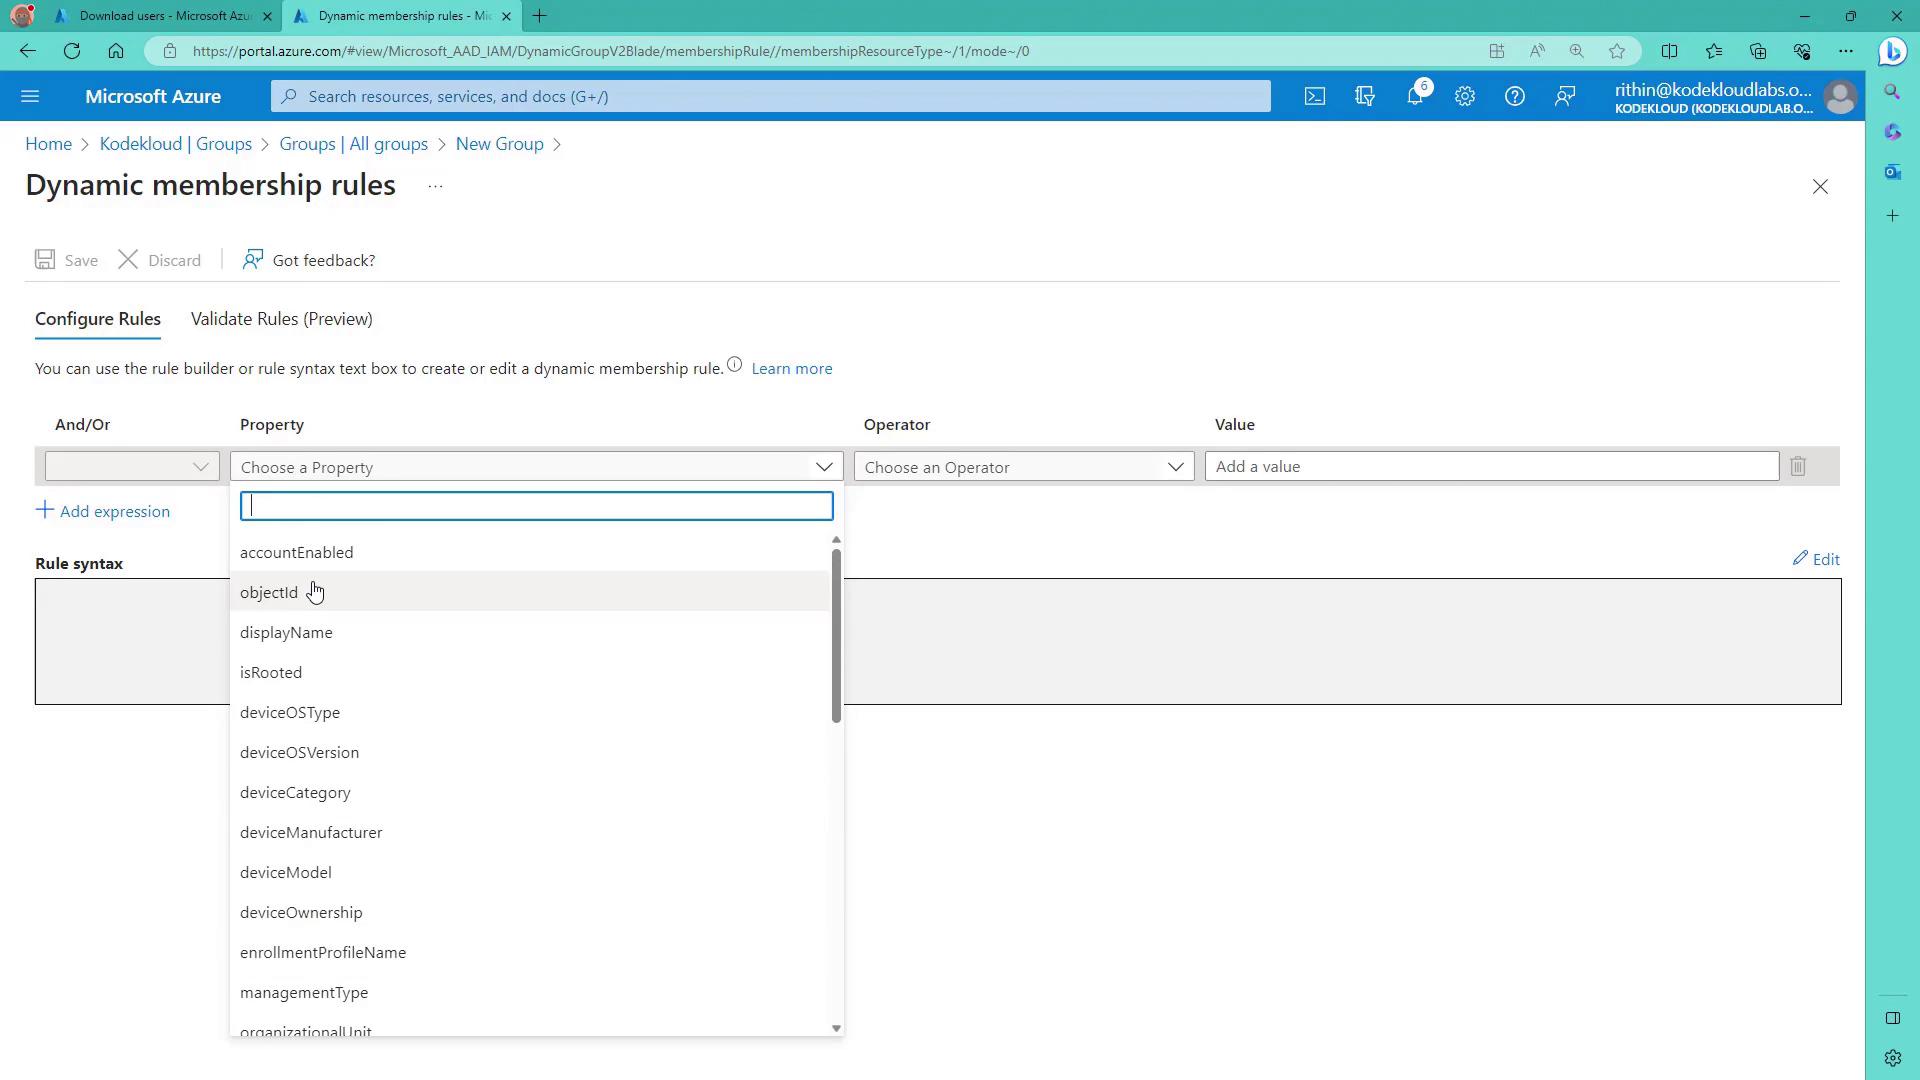
Task: Select the displayName property option
Action: coord(286,633)
